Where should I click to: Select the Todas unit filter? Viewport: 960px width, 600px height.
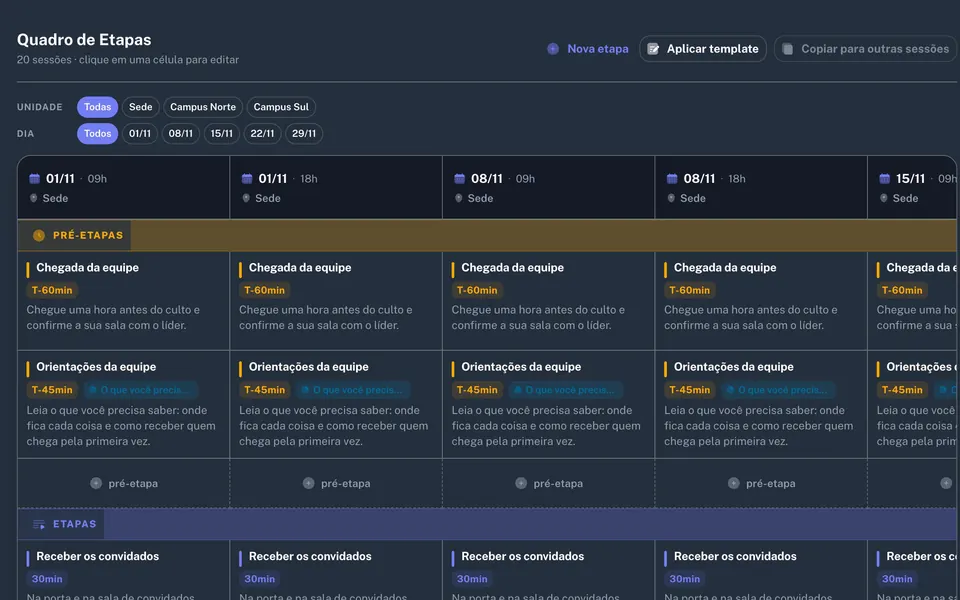coord(97,107)
